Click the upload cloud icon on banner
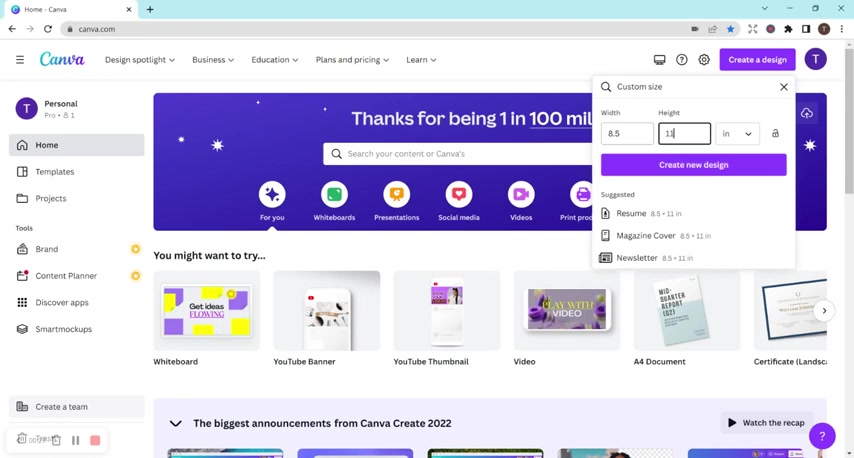The width and height of the screenshot is (854, 458). tap(807, 113)
